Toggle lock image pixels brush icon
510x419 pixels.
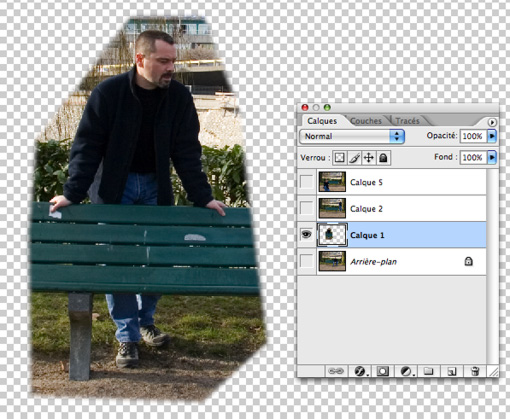[x=354, y=158]
